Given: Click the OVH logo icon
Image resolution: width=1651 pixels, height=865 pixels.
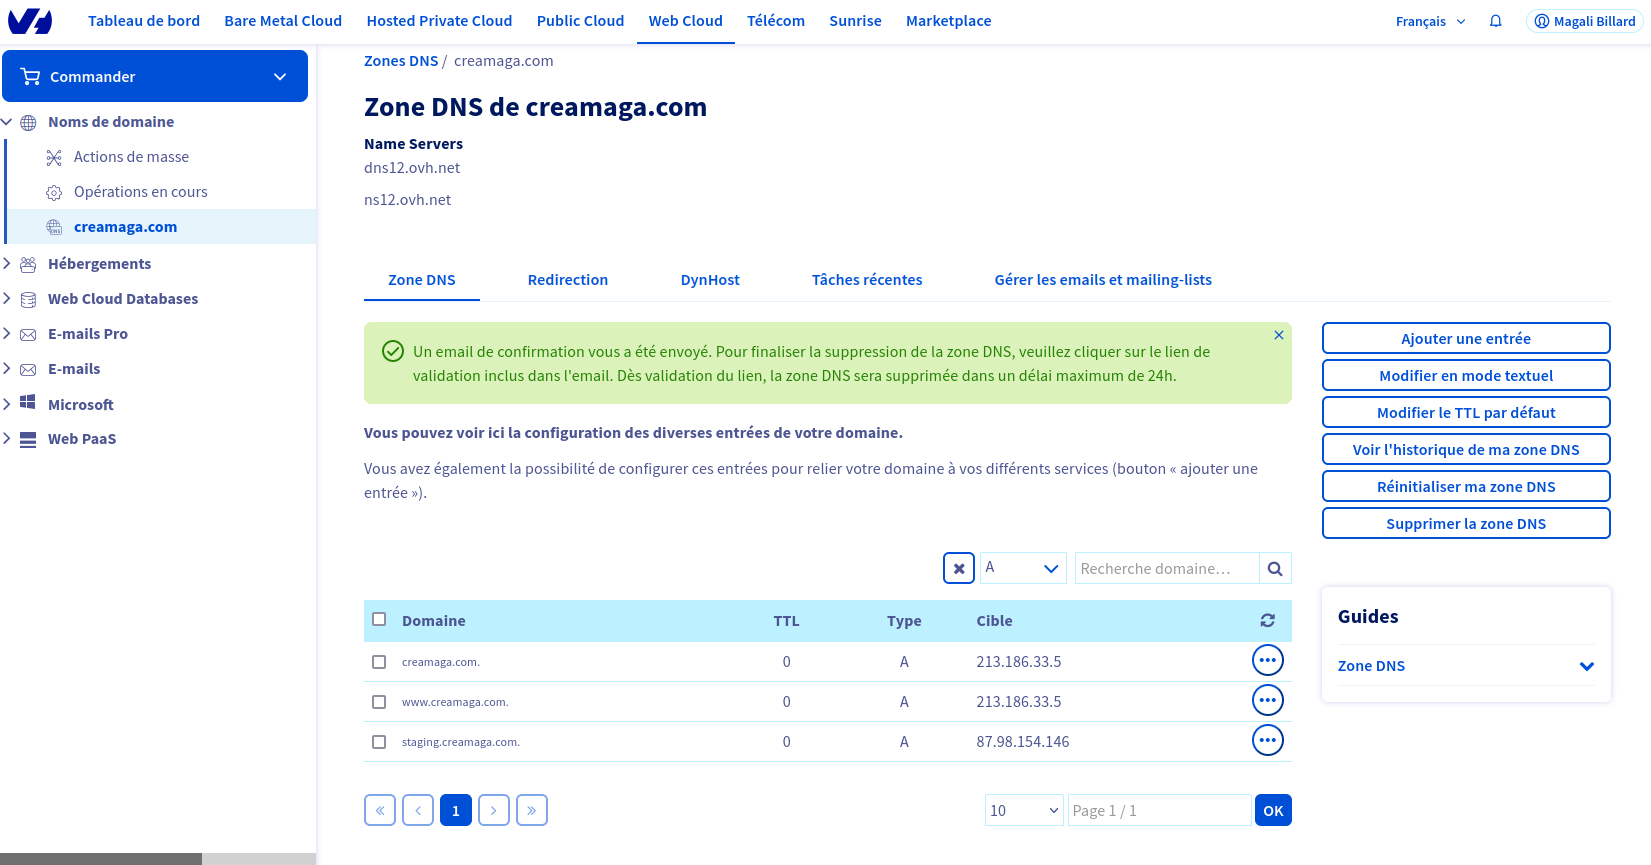Looking at the screenshot, I should [30, 21].
